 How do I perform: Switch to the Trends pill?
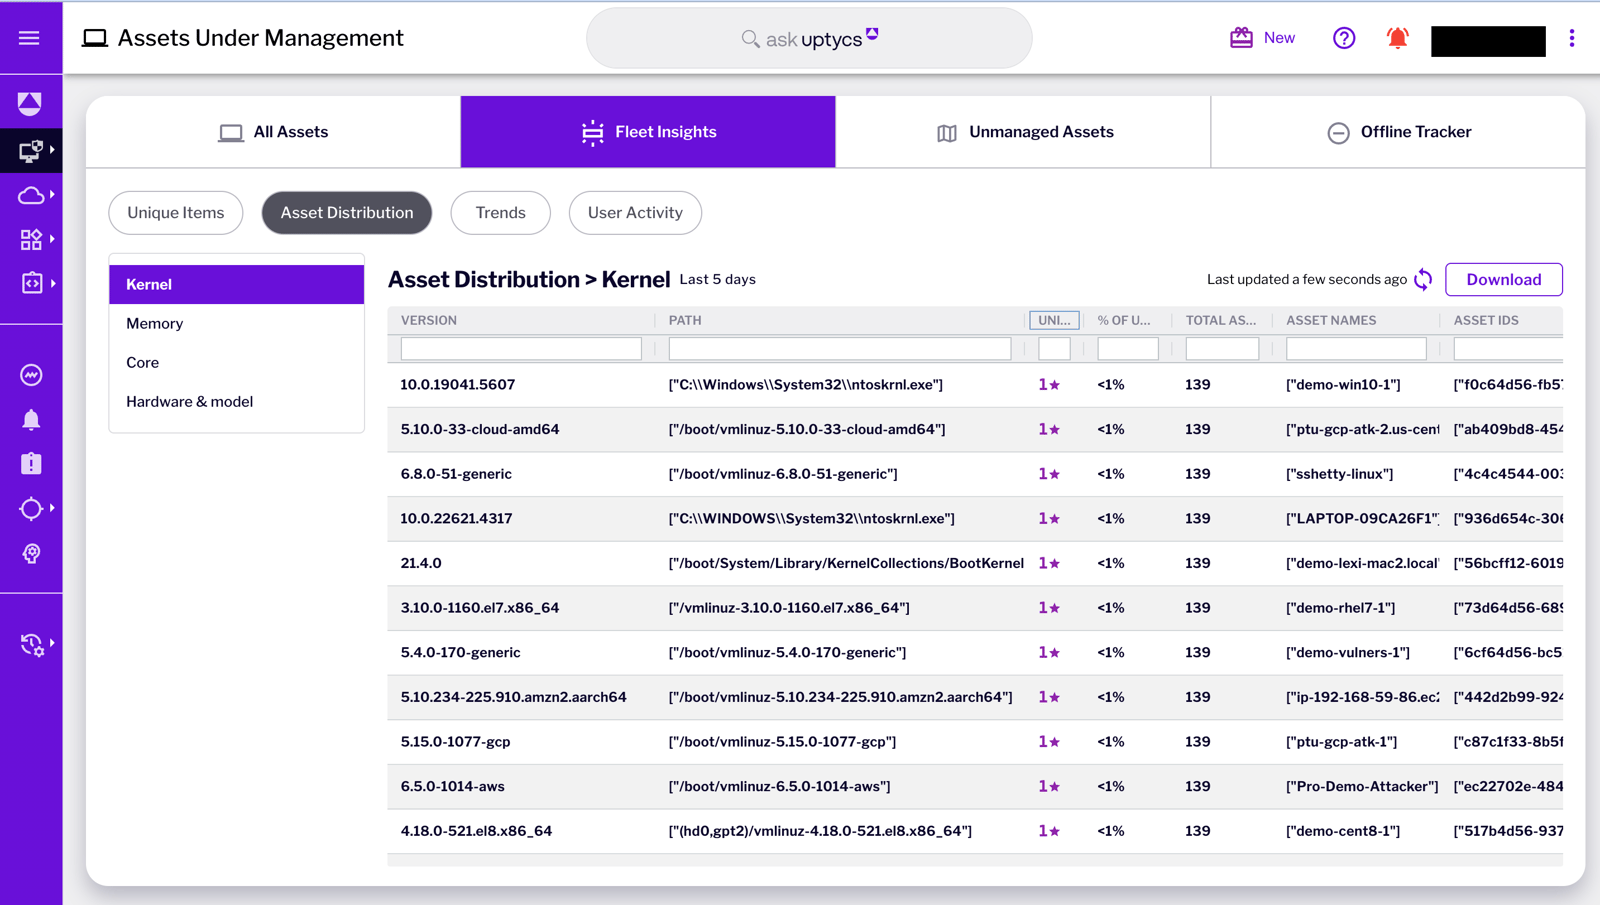tap(501, 213)
